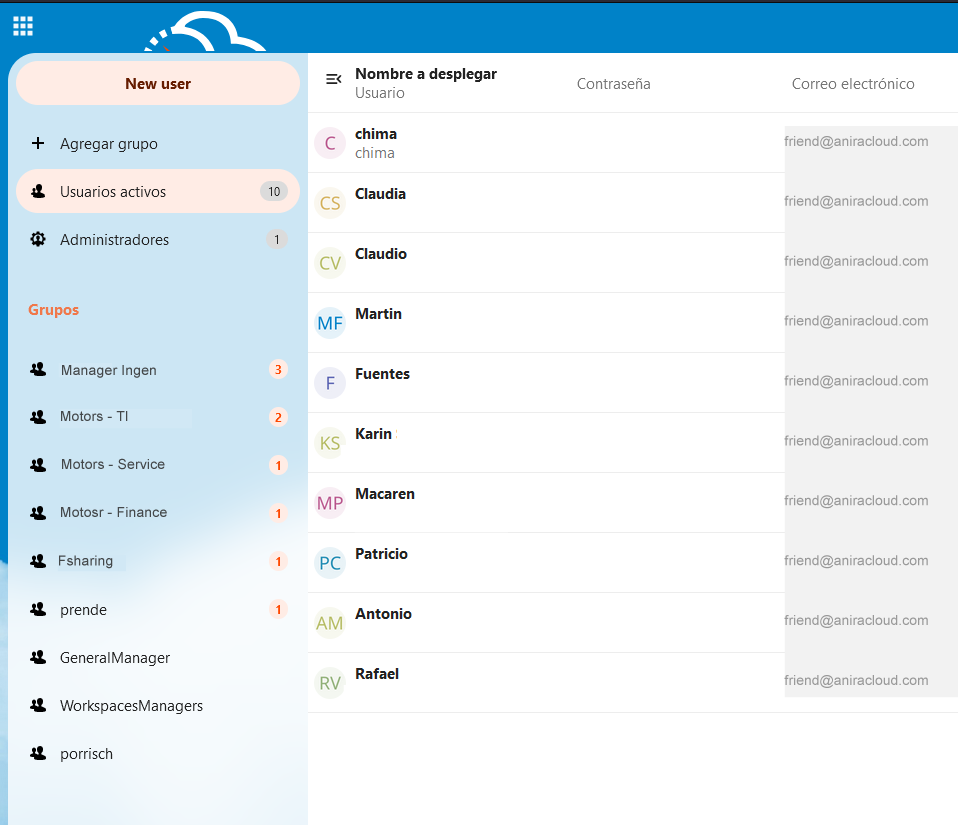Screen dimensions: 958x825
Task: Click the group icon beside Manager Ingen
Action: (38, 369)
